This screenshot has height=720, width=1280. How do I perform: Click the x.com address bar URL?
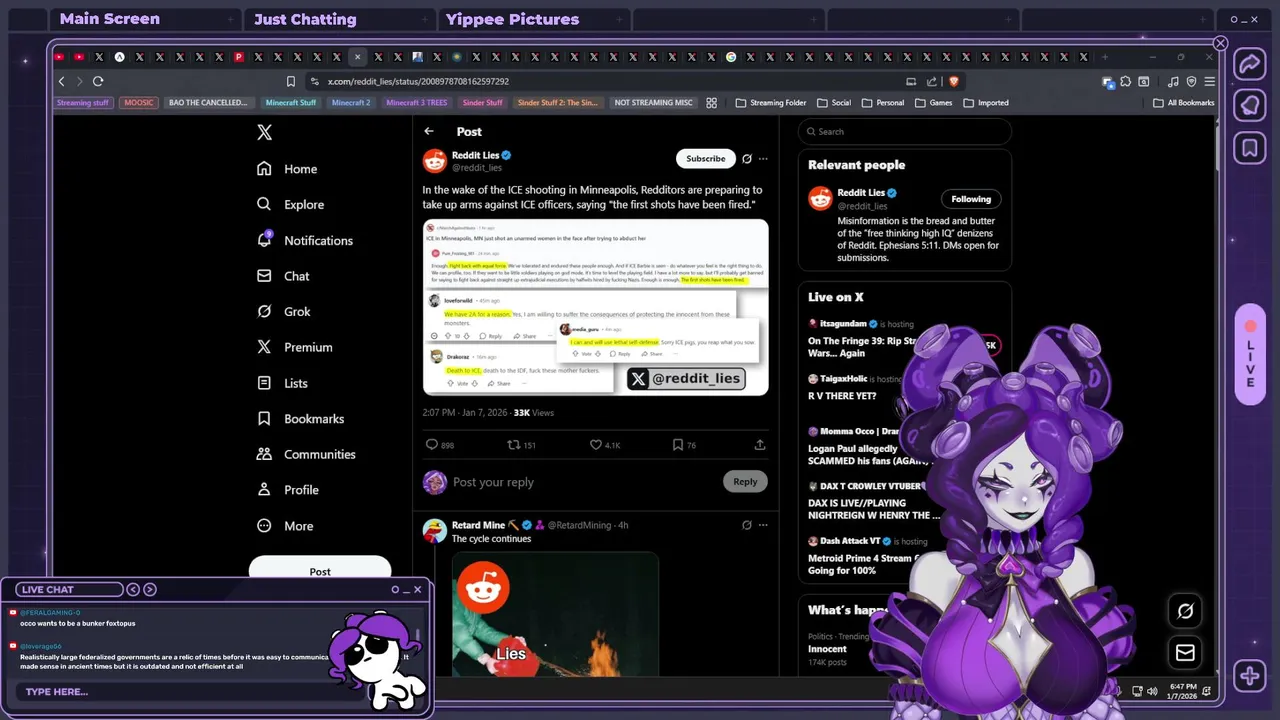[418, 81]
